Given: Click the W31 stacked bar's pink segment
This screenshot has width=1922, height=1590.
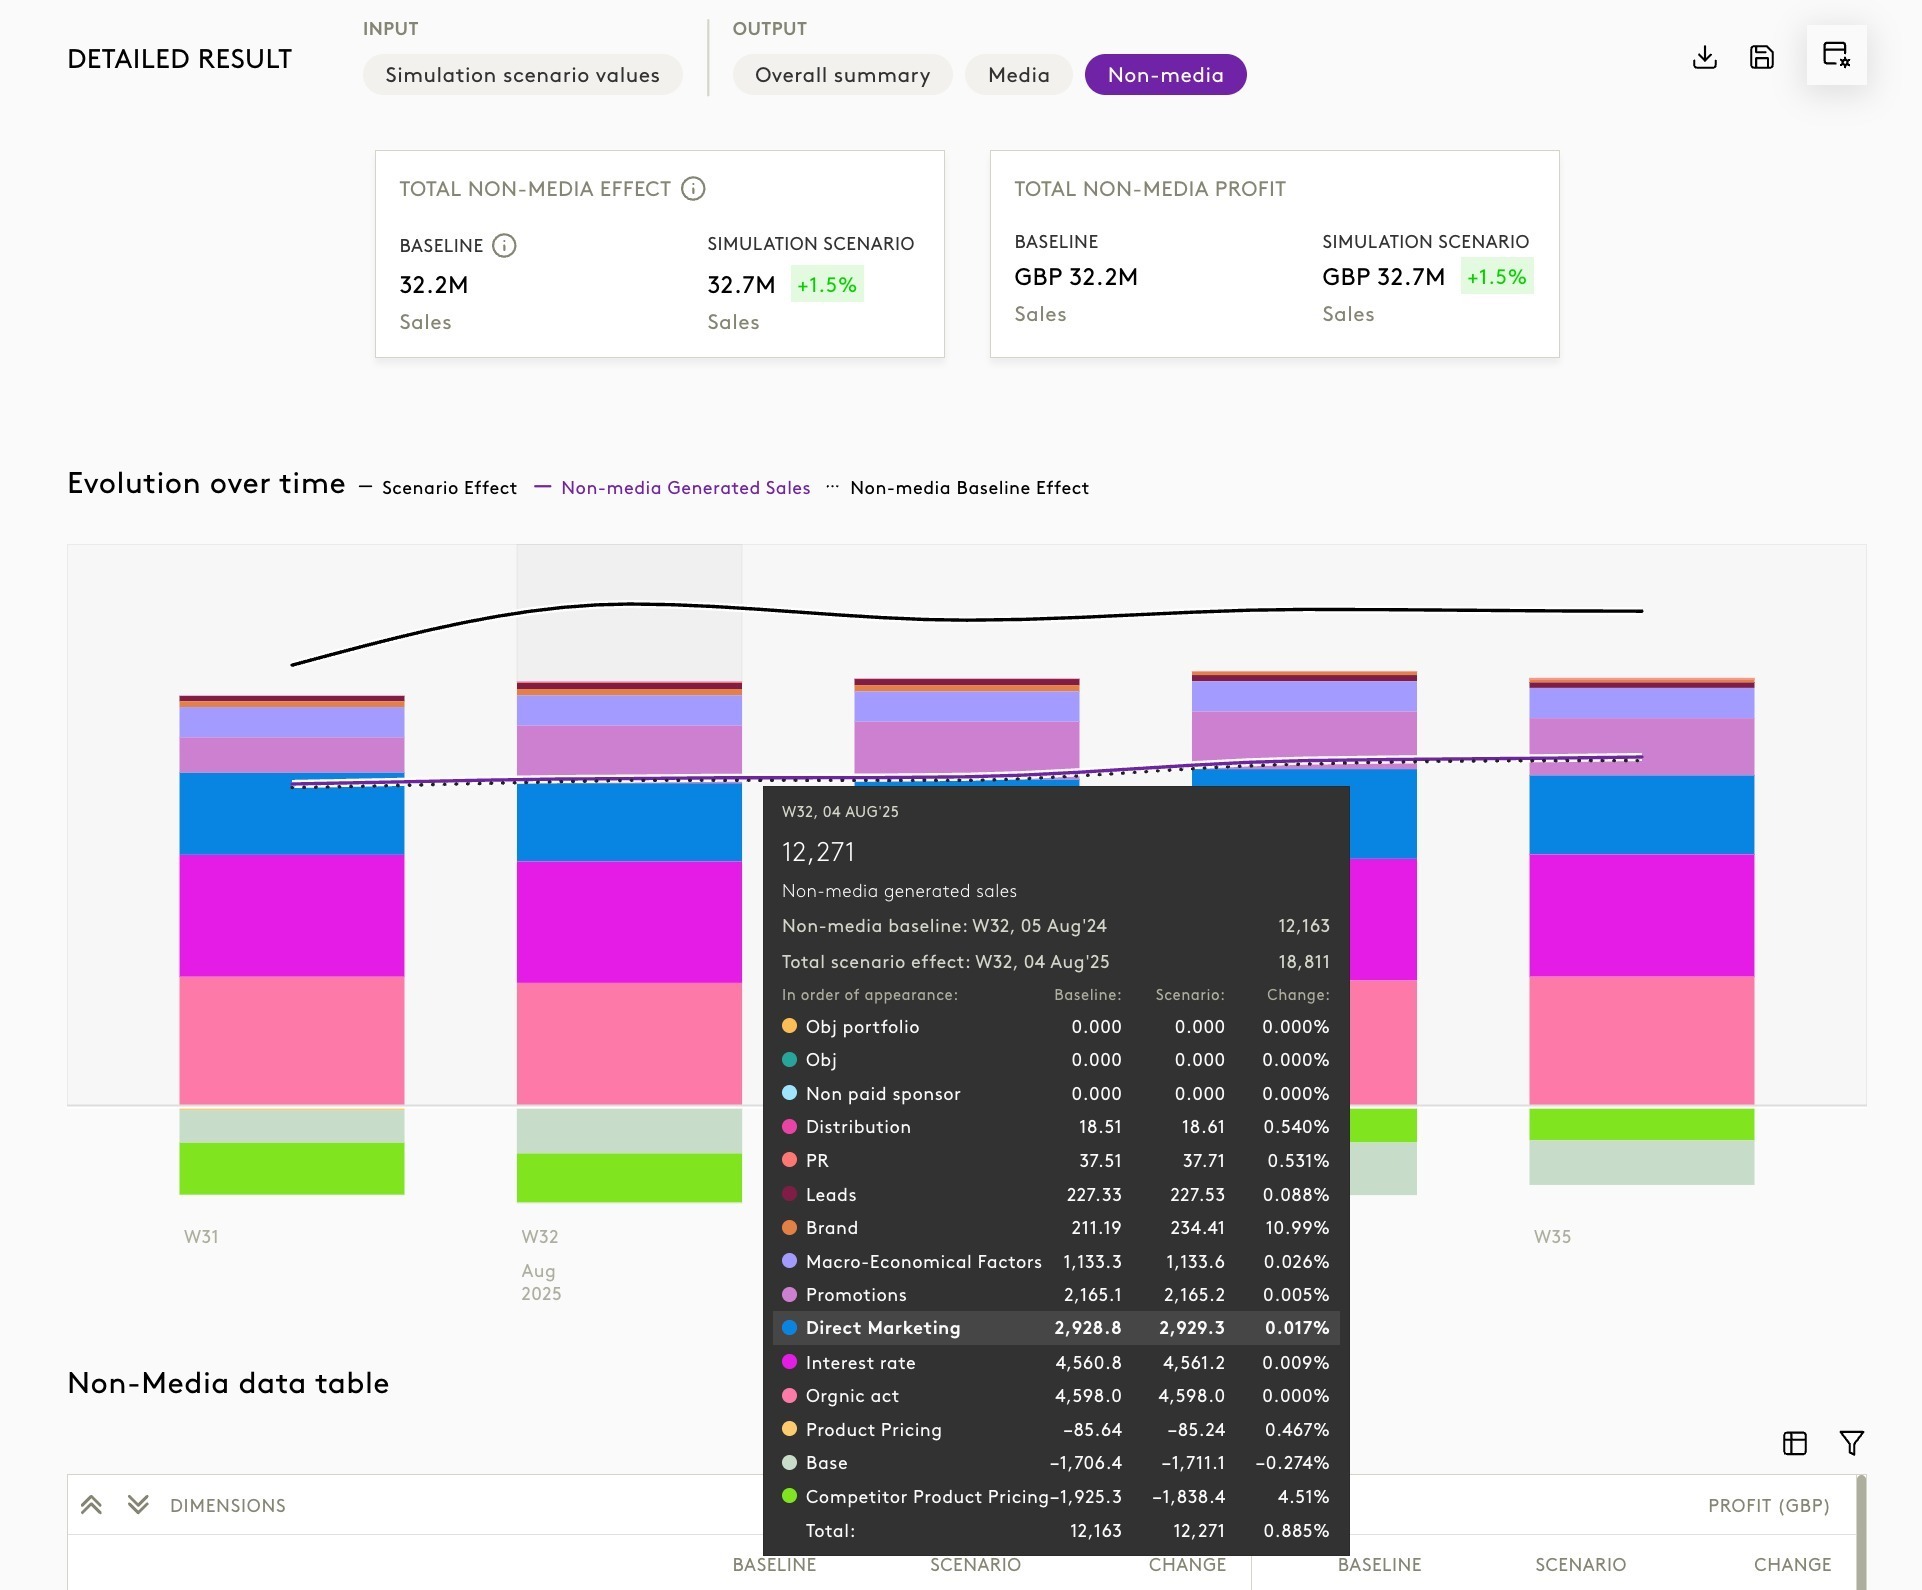Looking at the screenshot, I should tap(291, 1040).
